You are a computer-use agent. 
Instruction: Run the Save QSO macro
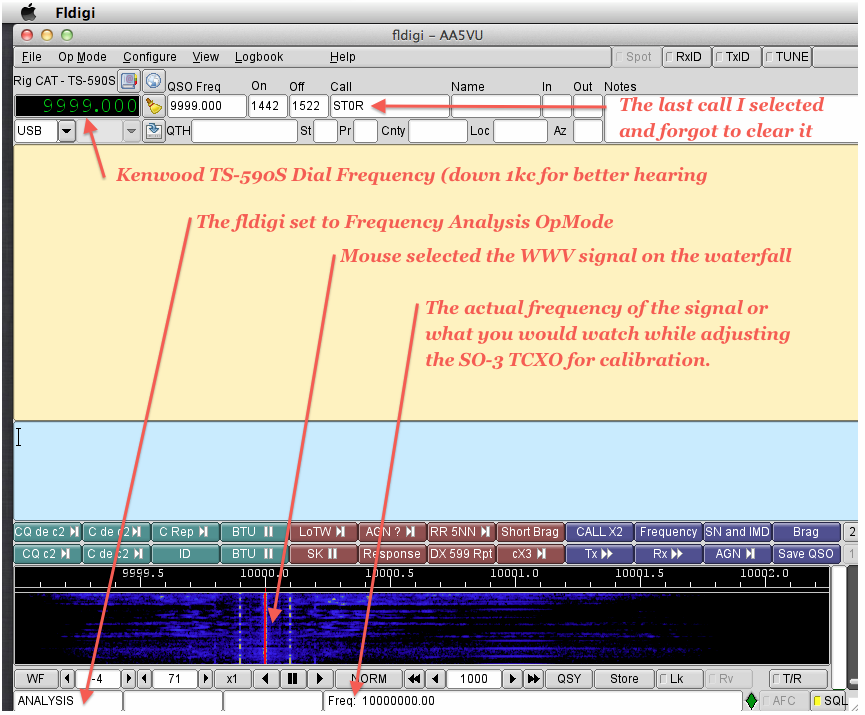806,554
